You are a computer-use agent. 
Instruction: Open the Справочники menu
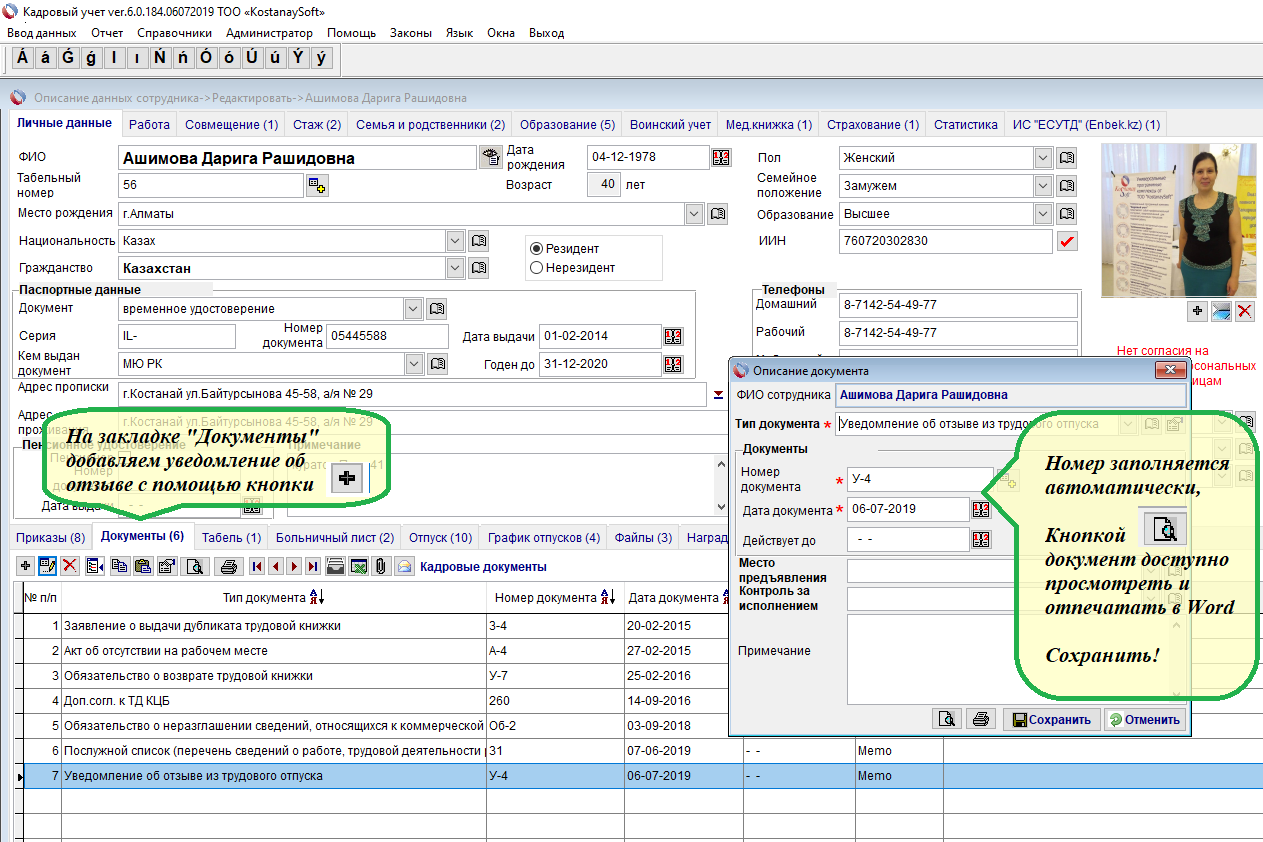pos(174,33)
